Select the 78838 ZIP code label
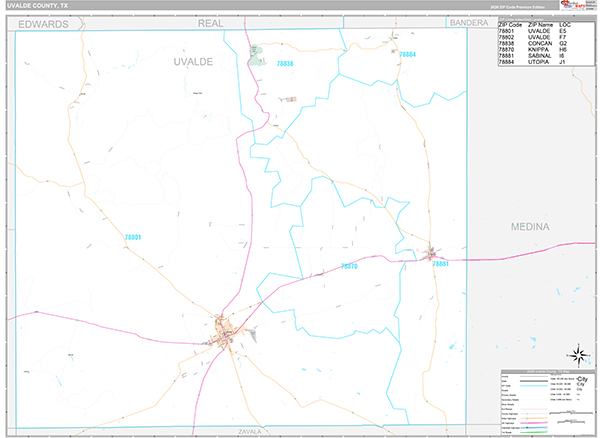Screen dimensions: 600x438 pos(284,63)
